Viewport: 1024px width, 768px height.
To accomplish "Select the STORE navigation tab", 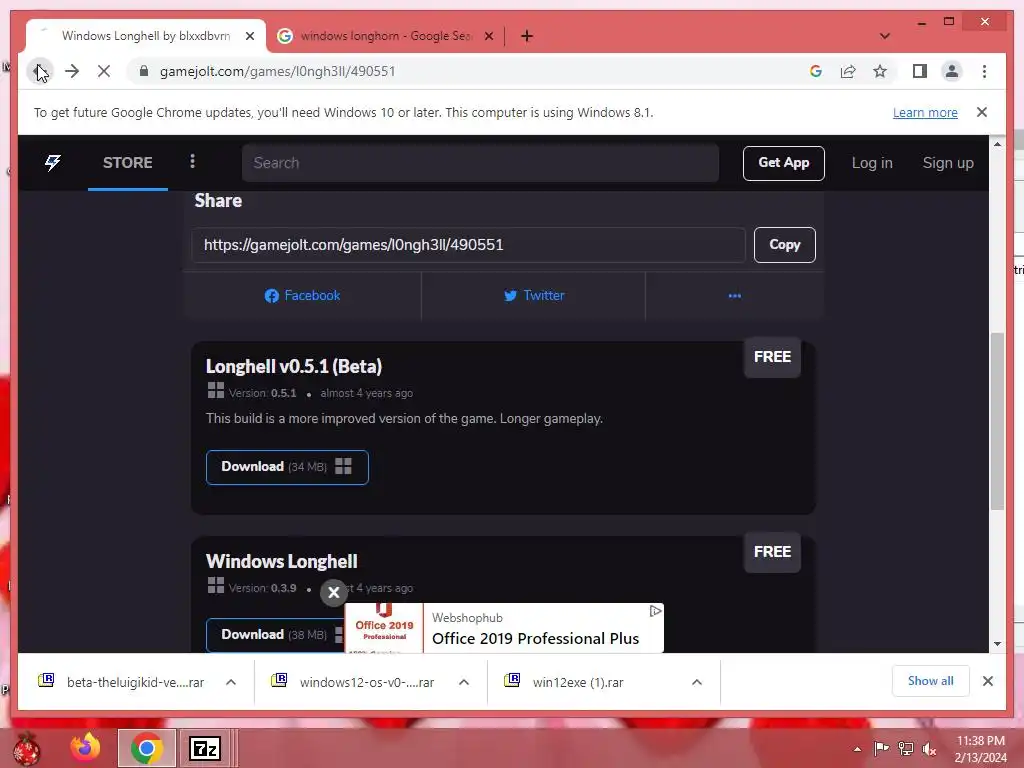I will pyautogui.click(x=127, y=163).
